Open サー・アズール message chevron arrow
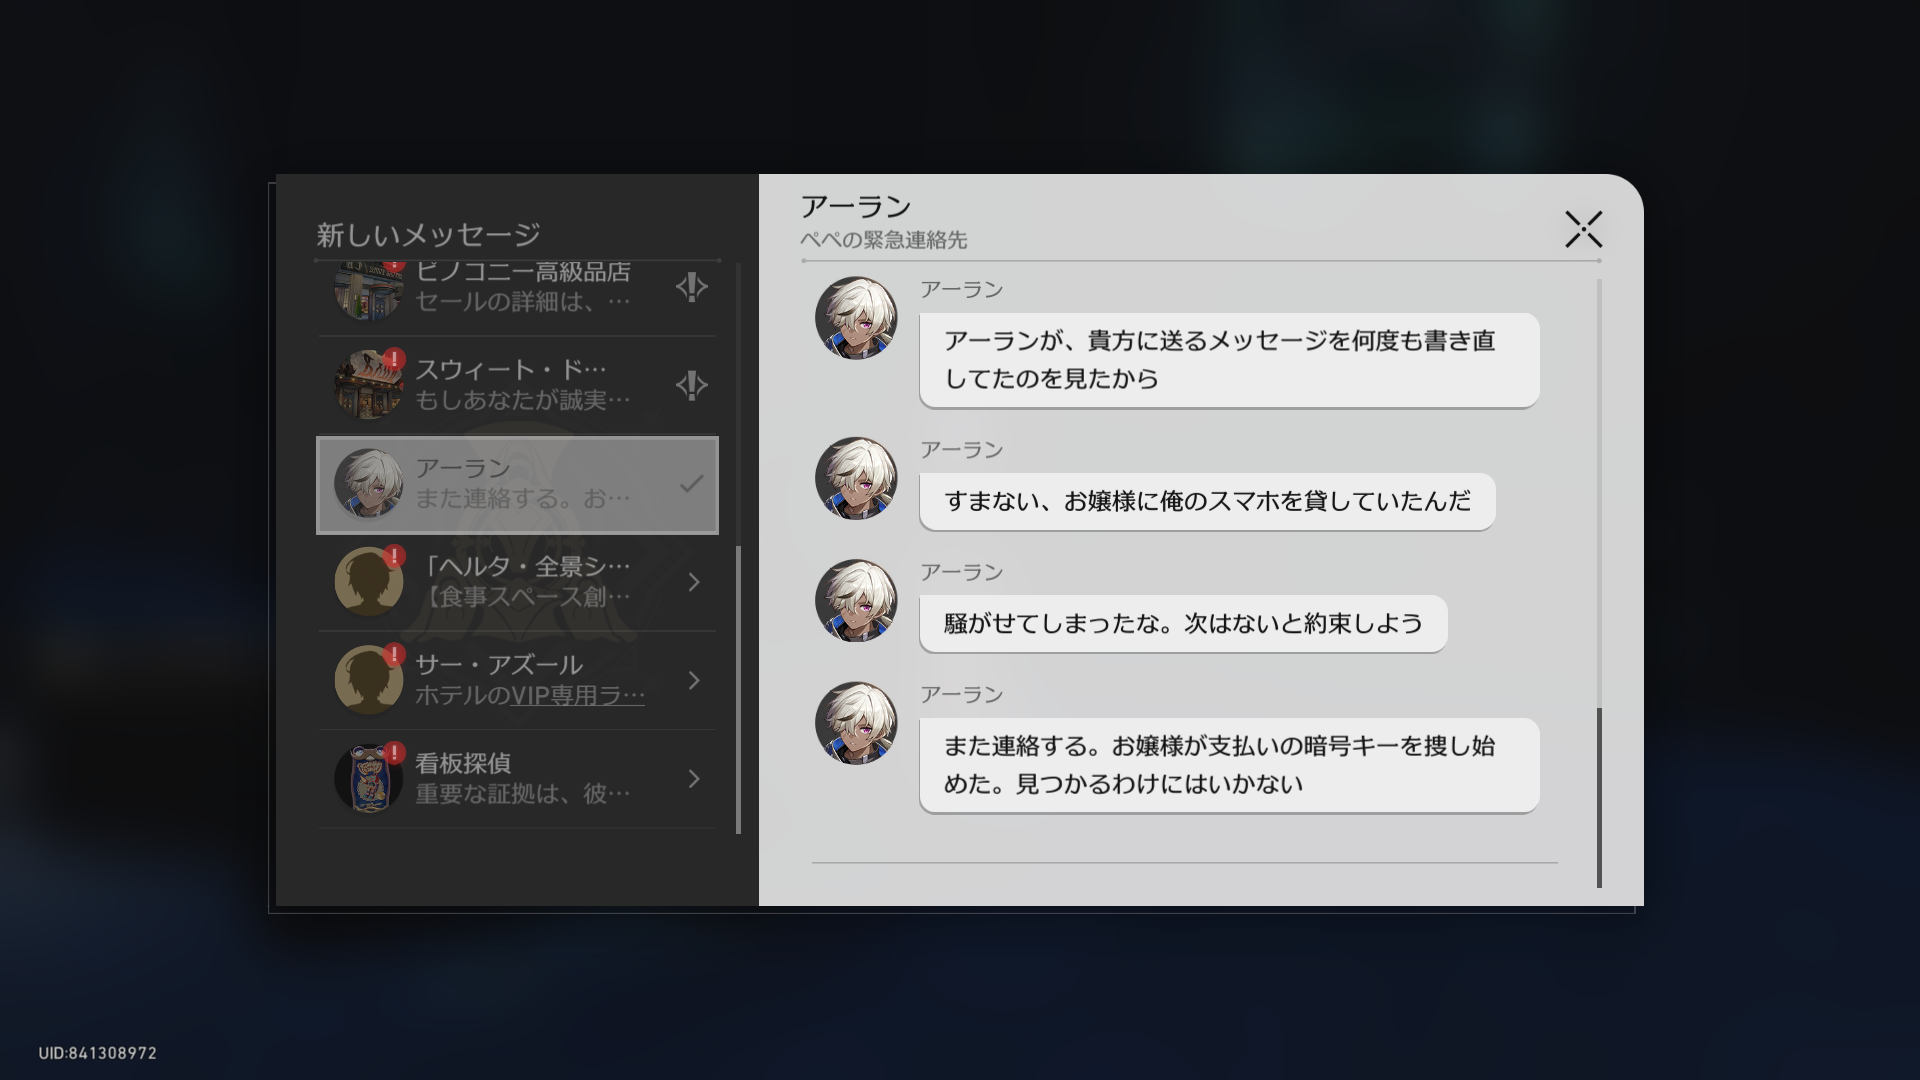The height and width of the screenshot is (1080, 1920). click(x=694, y=680)
